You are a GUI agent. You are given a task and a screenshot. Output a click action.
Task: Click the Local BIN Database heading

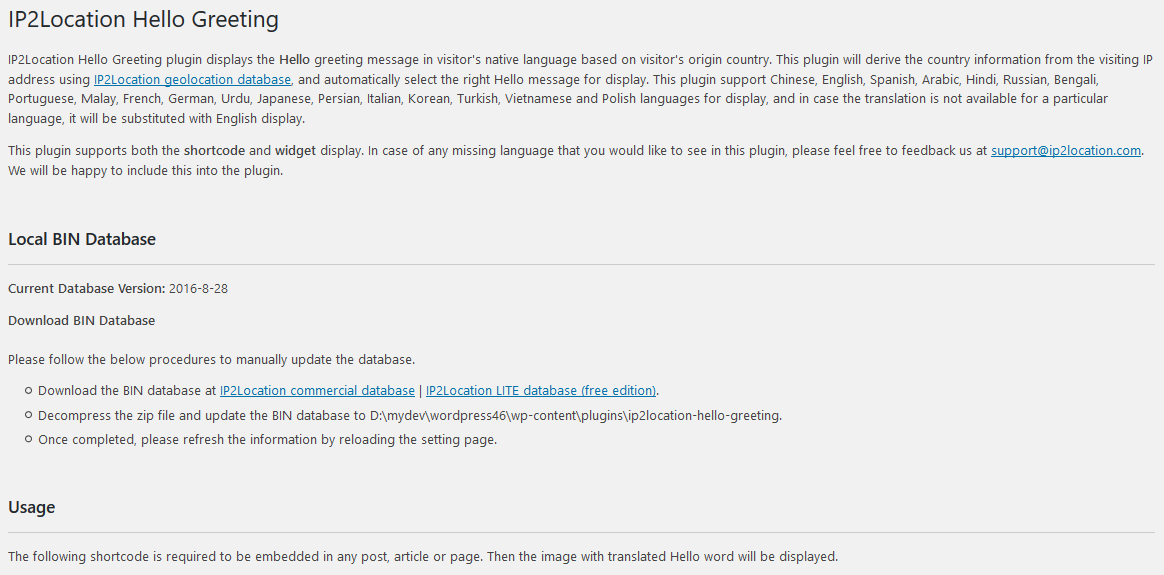click(82, 240)
